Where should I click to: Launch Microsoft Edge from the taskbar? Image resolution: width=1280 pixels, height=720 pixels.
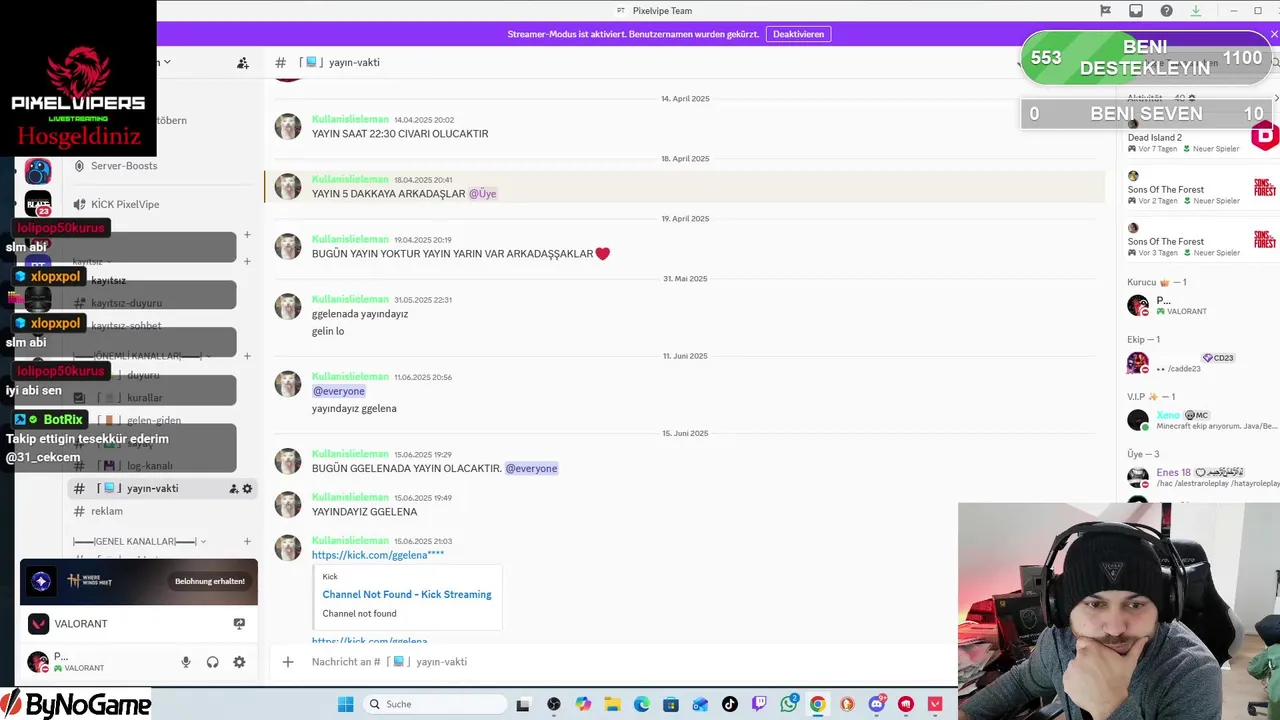click(x=642, y=704)
